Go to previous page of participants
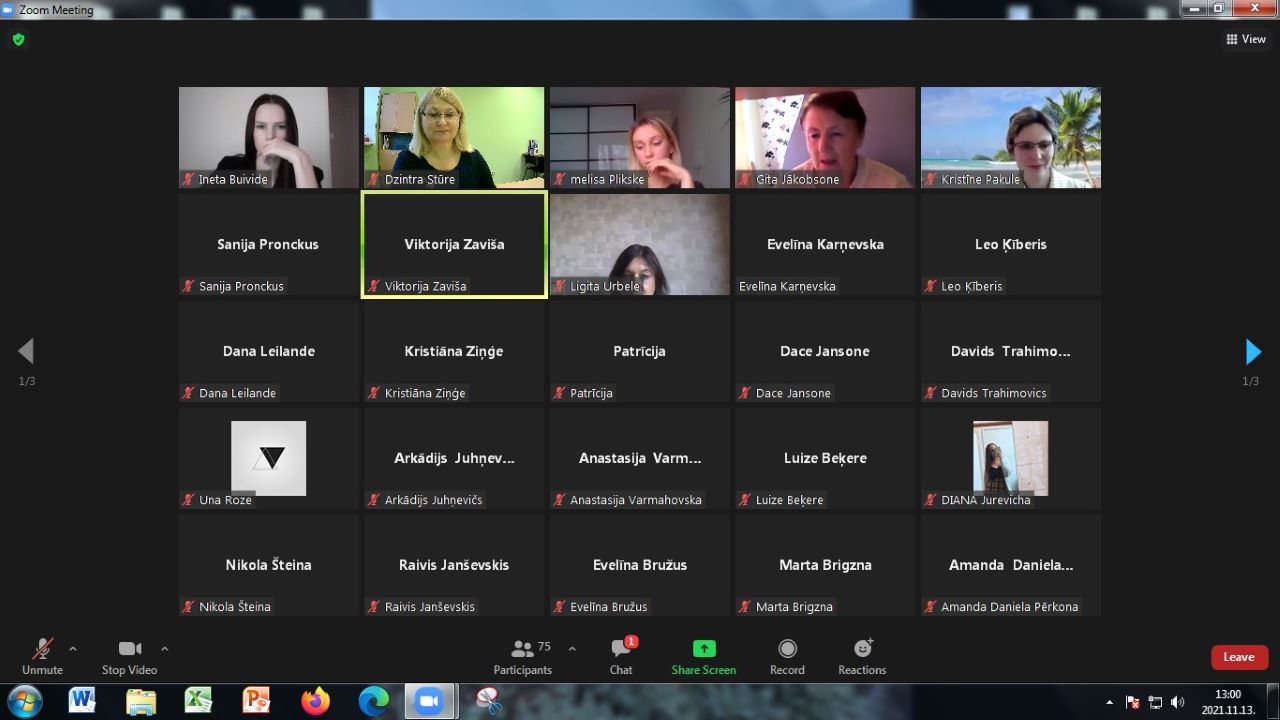Image resolution: width=1280 pixels, height=720 pixels. pyautogui.click(x=26, y=351)
